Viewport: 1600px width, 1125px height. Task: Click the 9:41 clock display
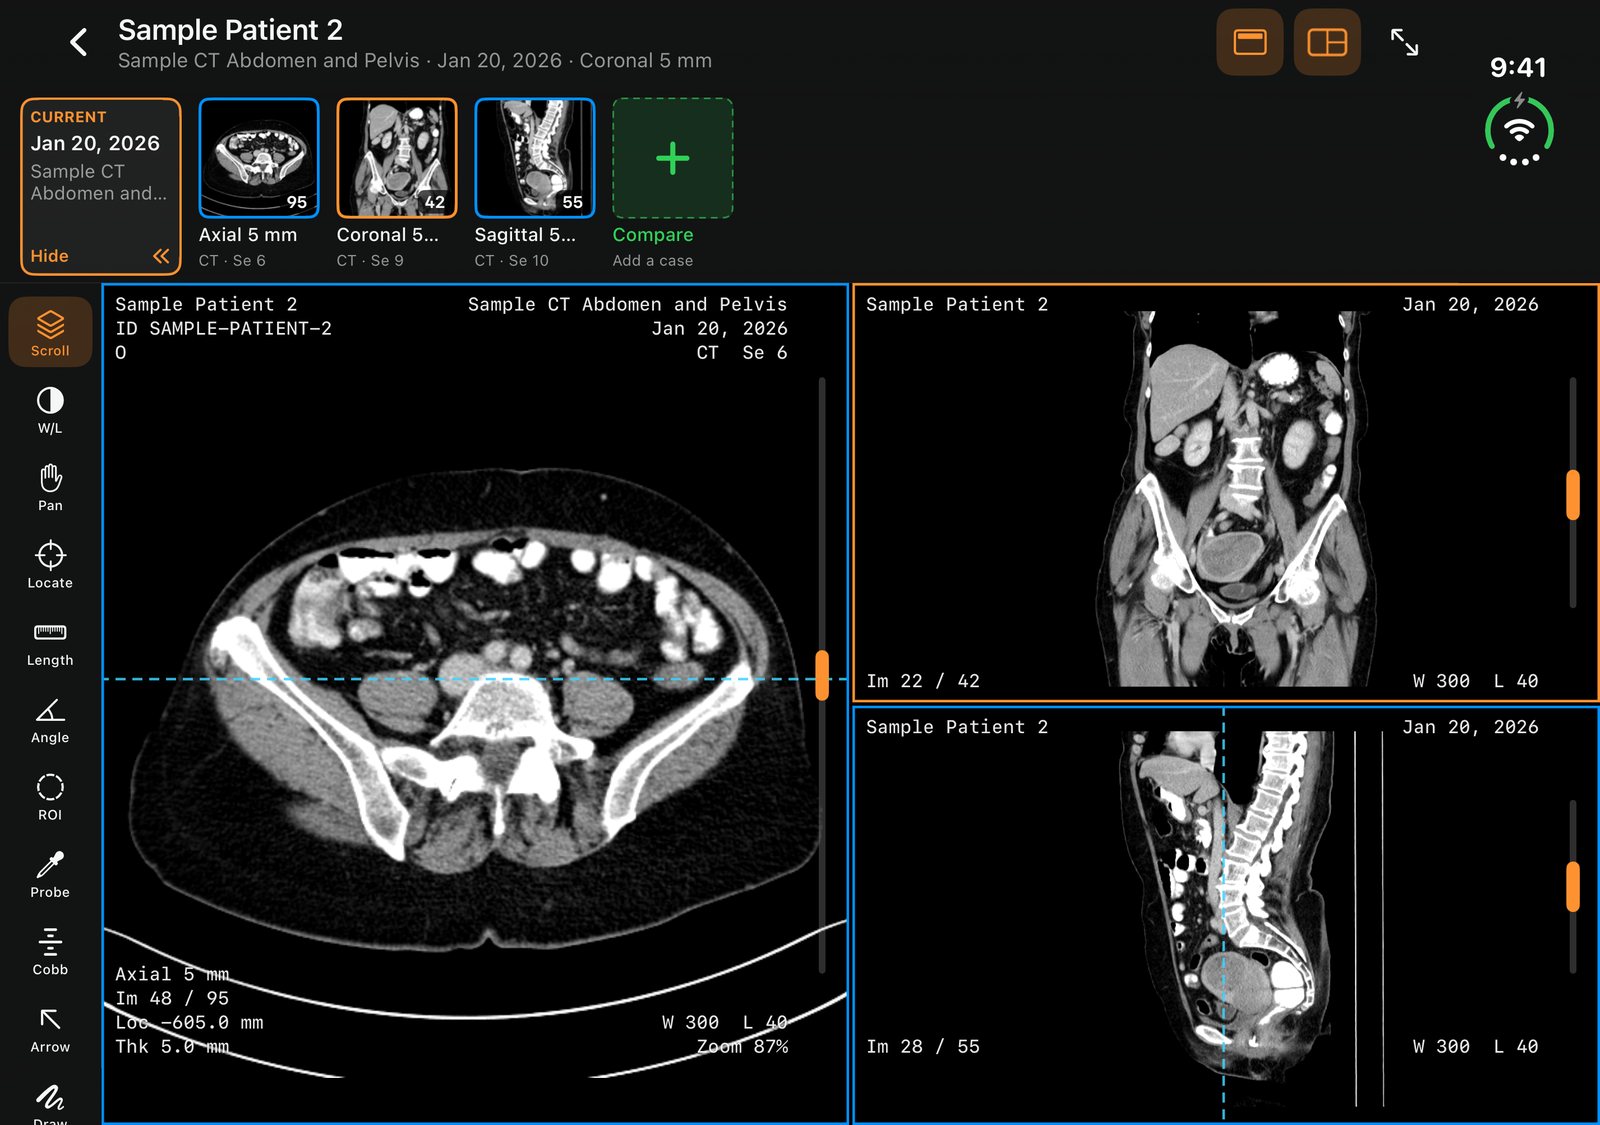[x=1518, y=67]
